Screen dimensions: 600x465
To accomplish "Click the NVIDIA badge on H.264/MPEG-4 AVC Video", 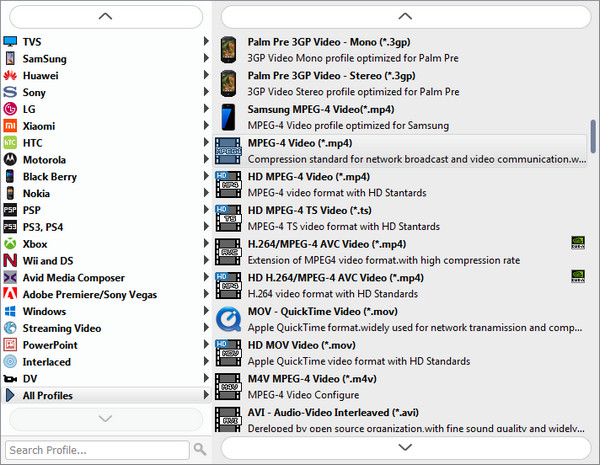I will [x=578, y=243].
